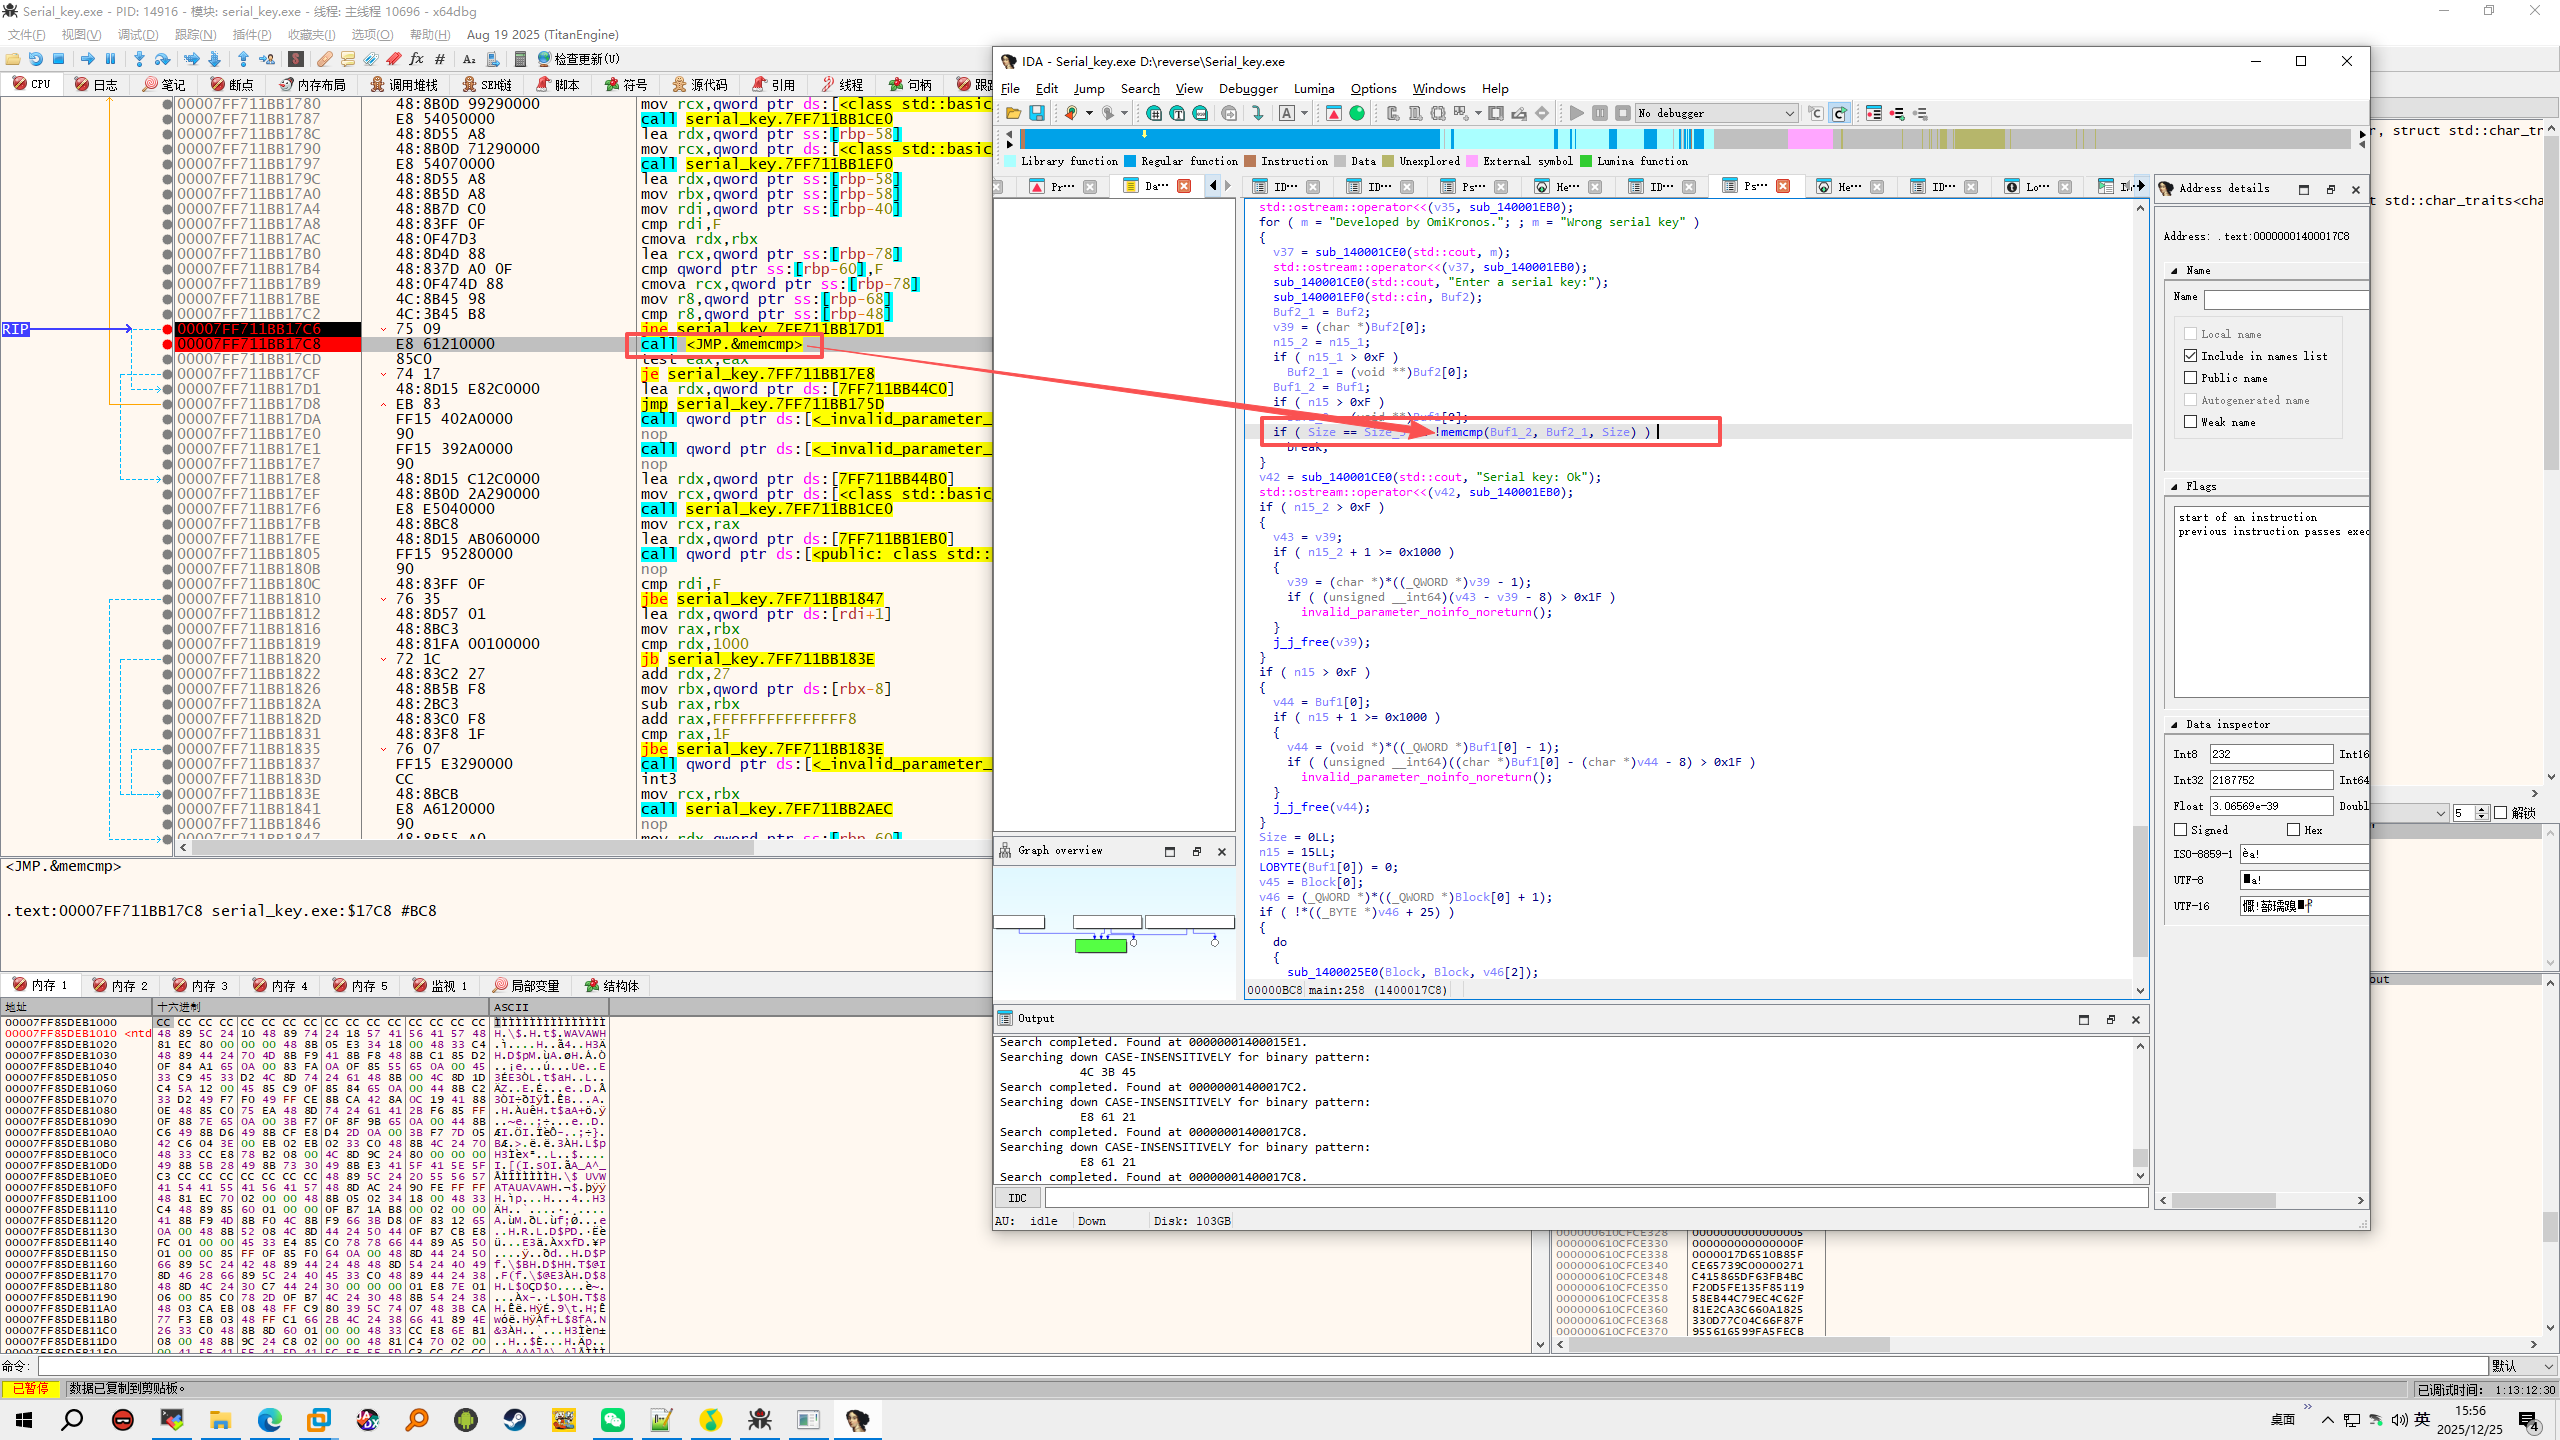Click the green circle icon in IDA toolbar
Viewport: 2560px width, 1440px height.
(1357, 113)
